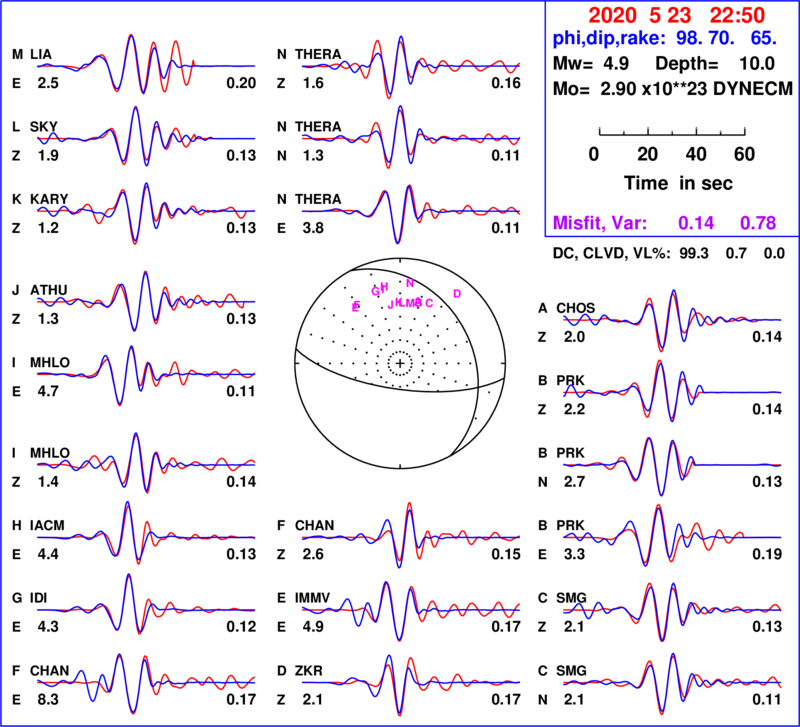Select the "Mw= 4.9" magnitude text
This screenshot has height=727, width=800.
coord(591,64)
